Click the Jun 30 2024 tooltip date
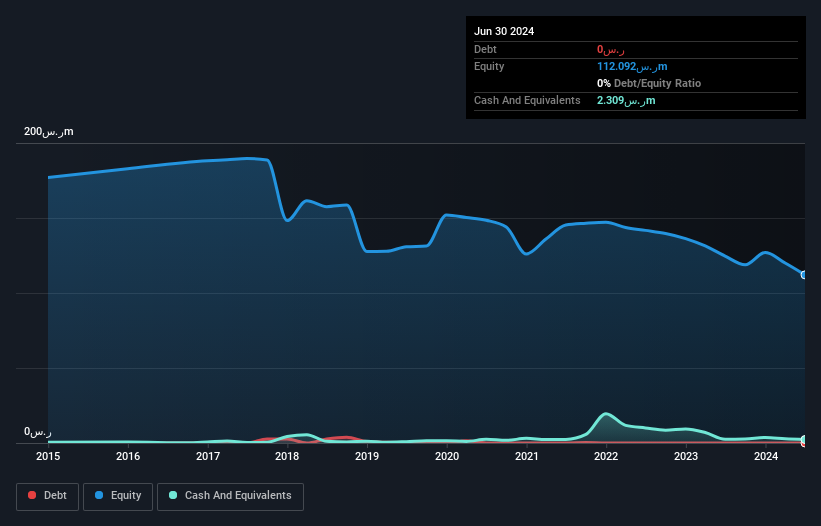 click(504, 31)
